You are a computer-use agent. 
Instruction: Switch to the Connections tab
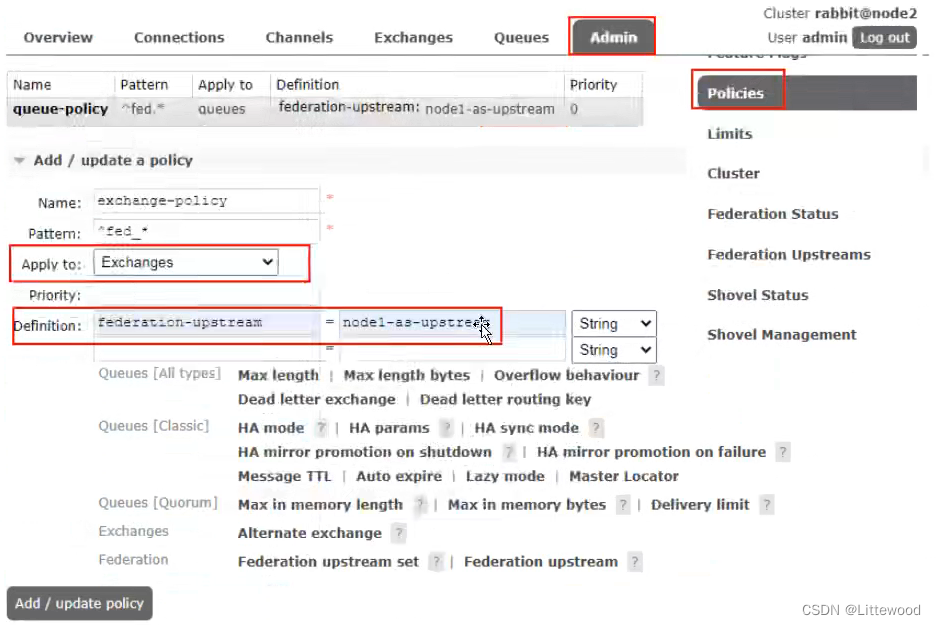click(x=179, y=38)
